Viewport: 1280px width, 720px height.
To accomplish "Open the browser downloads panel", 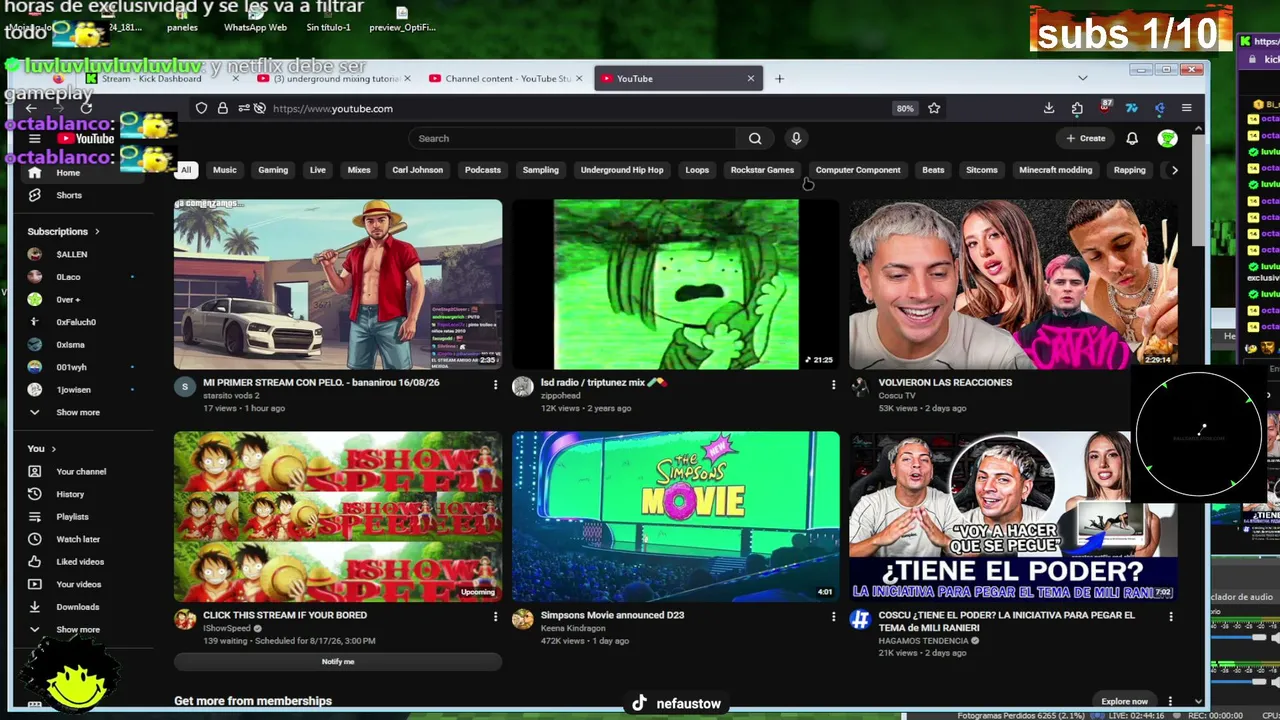I will tap(1049, 108).
